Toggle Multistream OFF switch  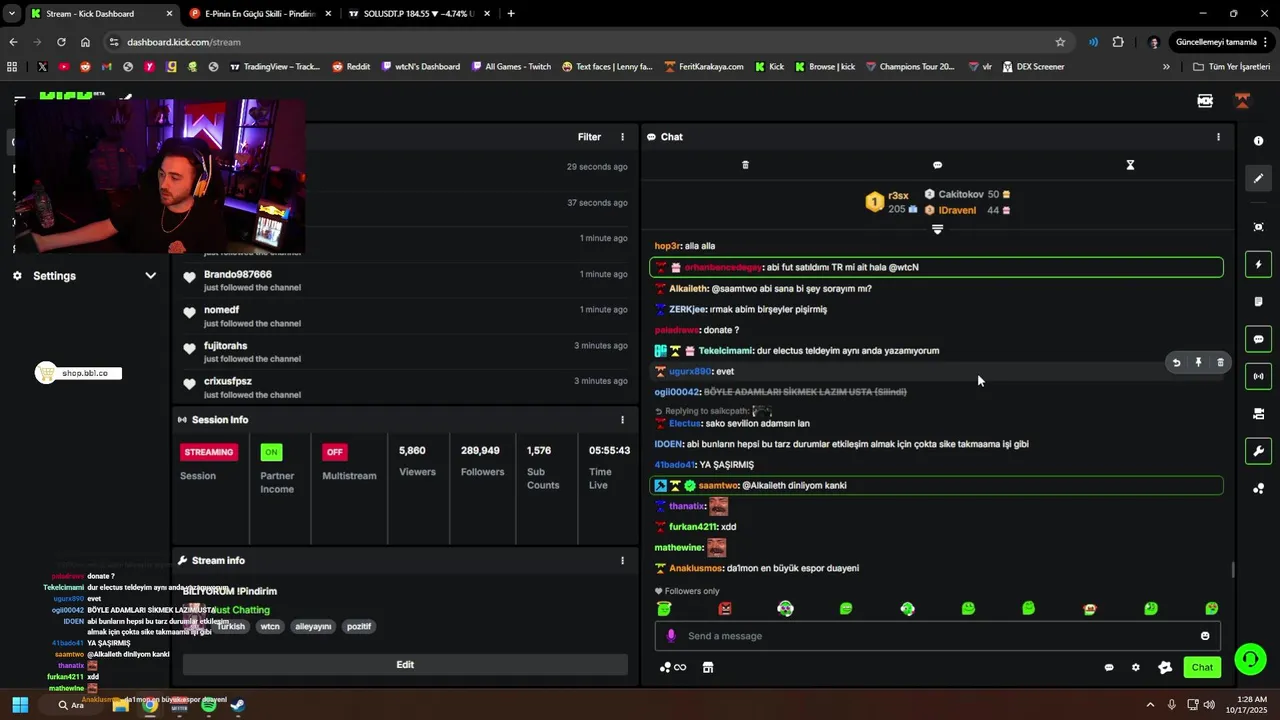click(x=335, y=452)
